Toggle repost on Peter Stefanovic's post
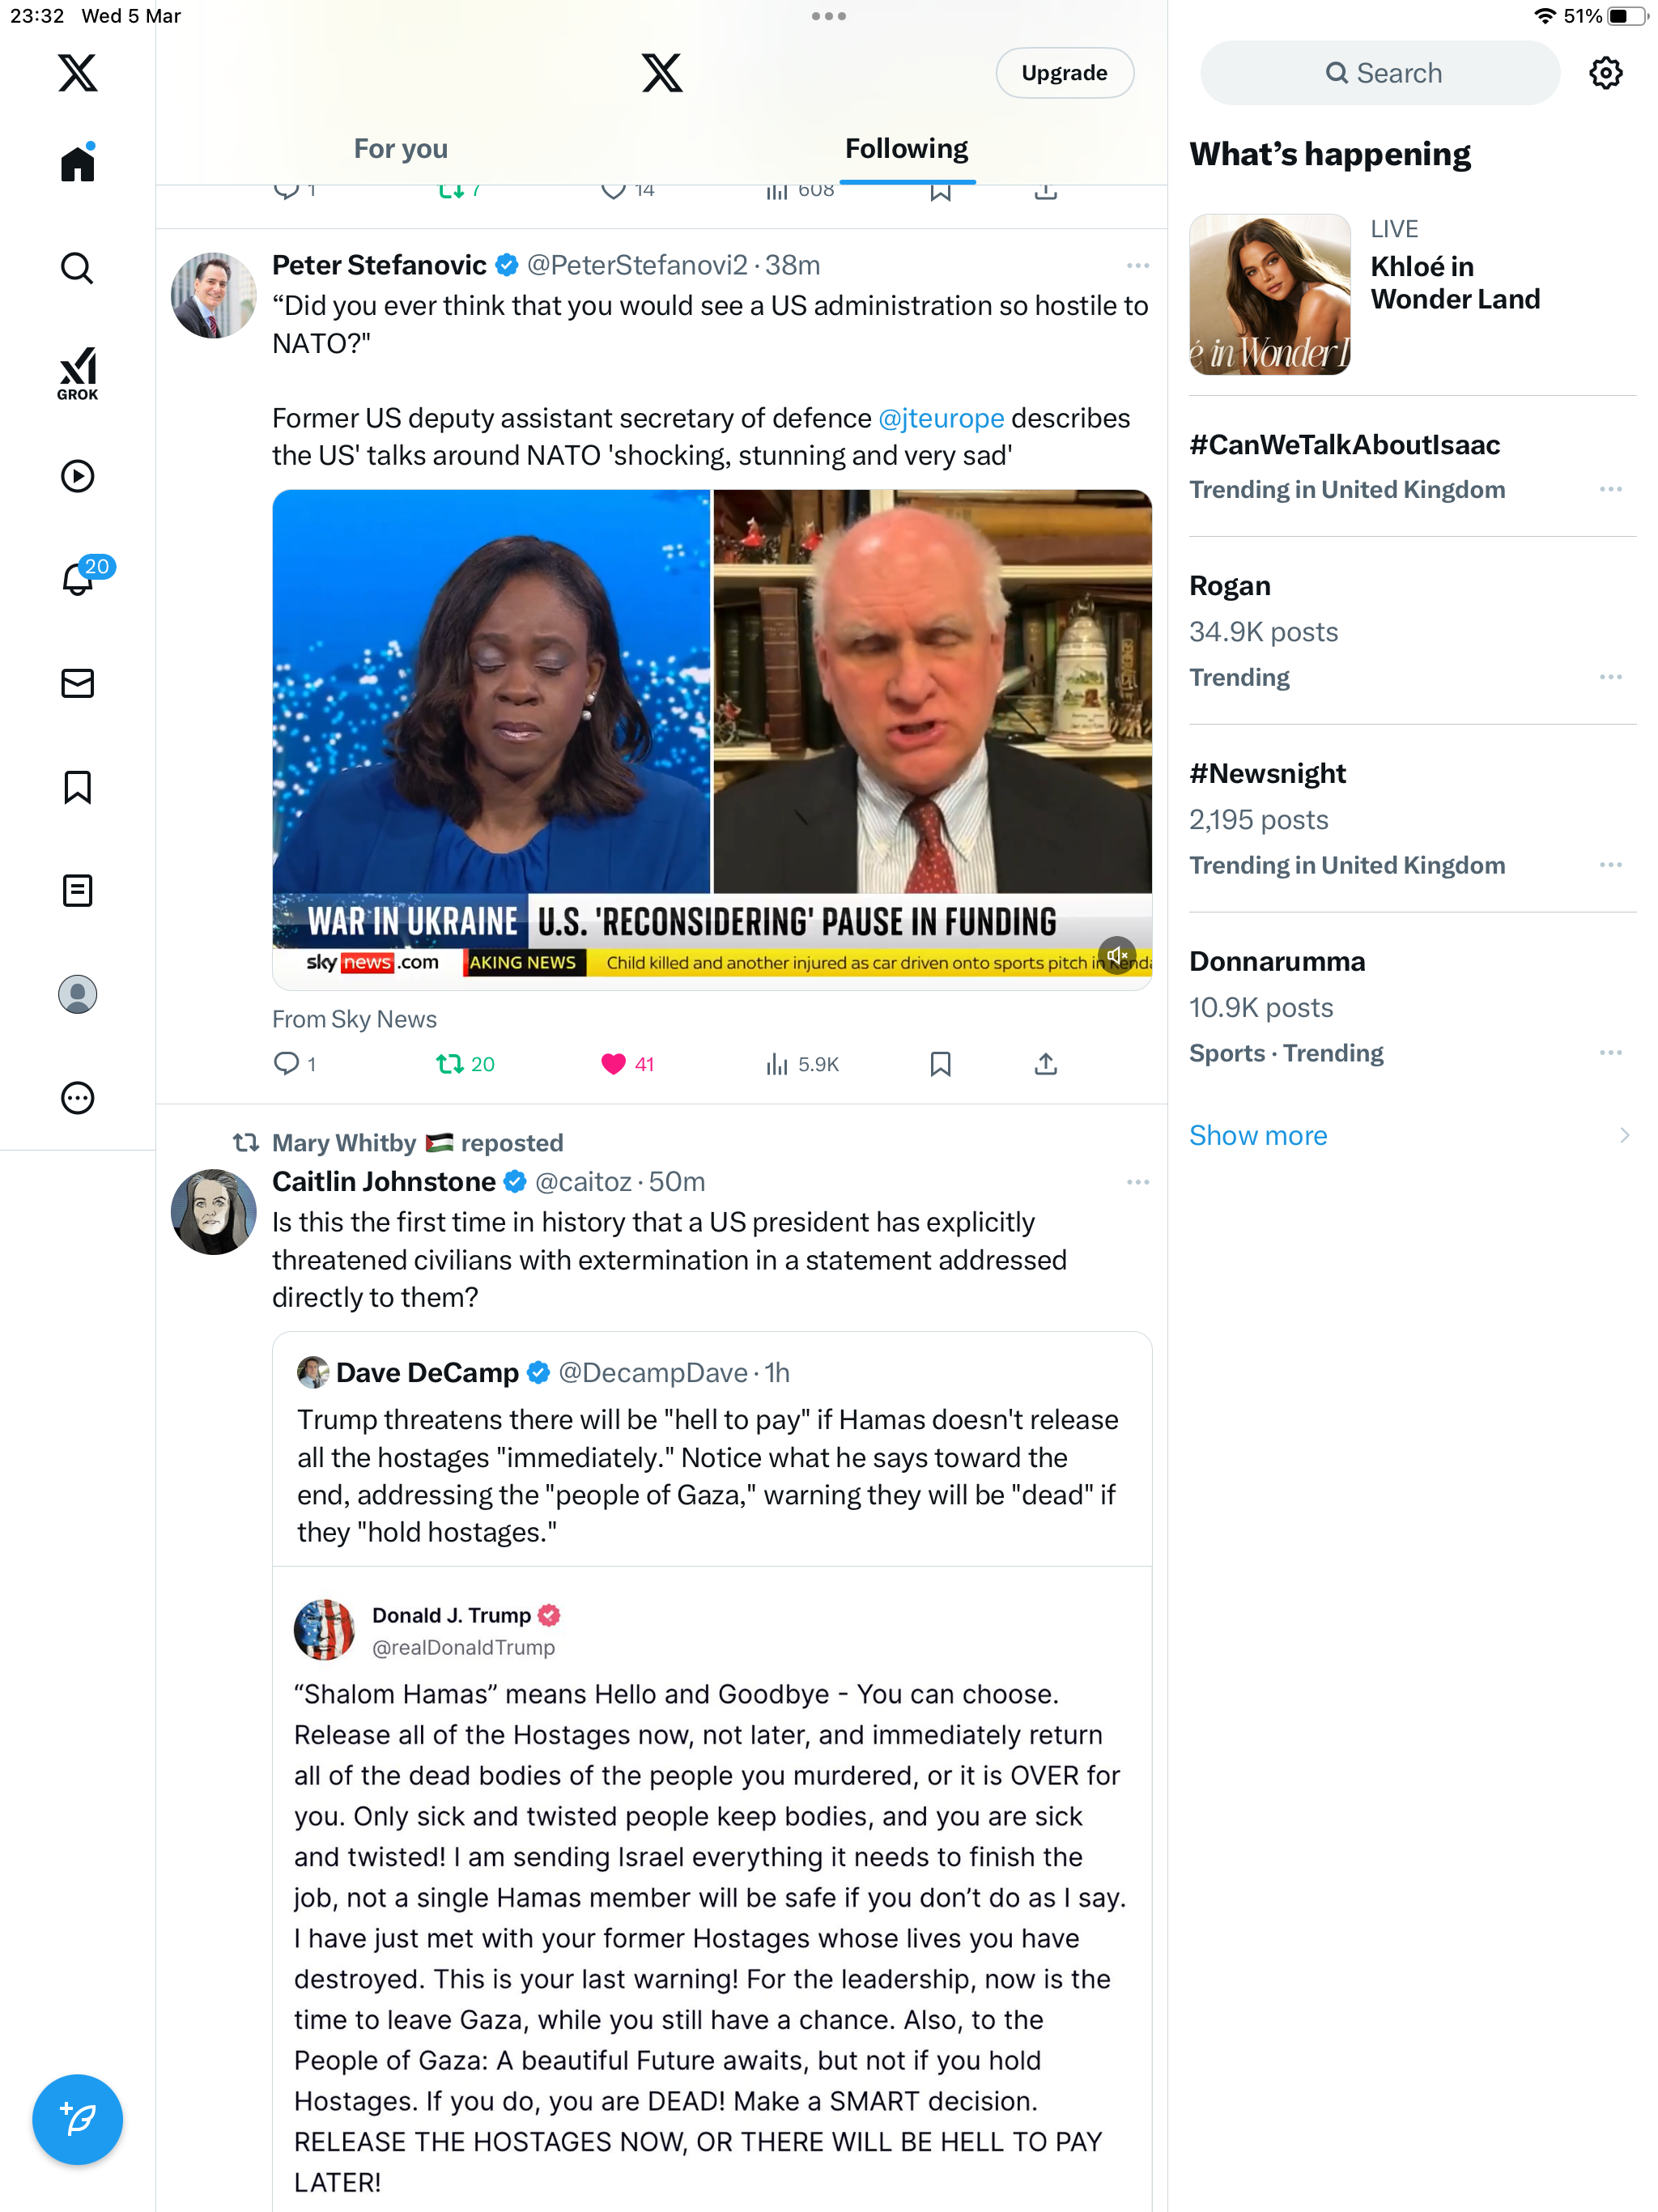Image resolution: width=1658 pixels, height=2212 pixels. (x=465, y=1064)
